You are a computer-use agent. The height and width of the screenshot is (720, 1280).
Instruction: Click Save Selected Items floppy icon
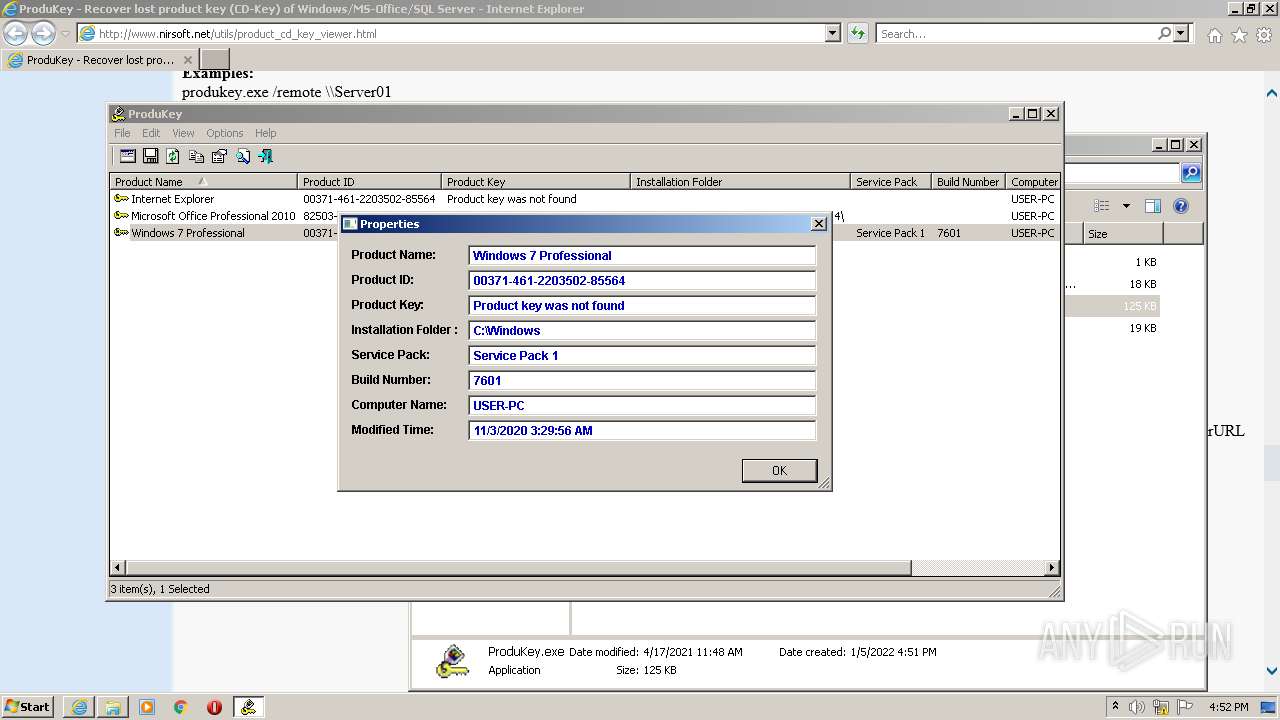(150, 156)
